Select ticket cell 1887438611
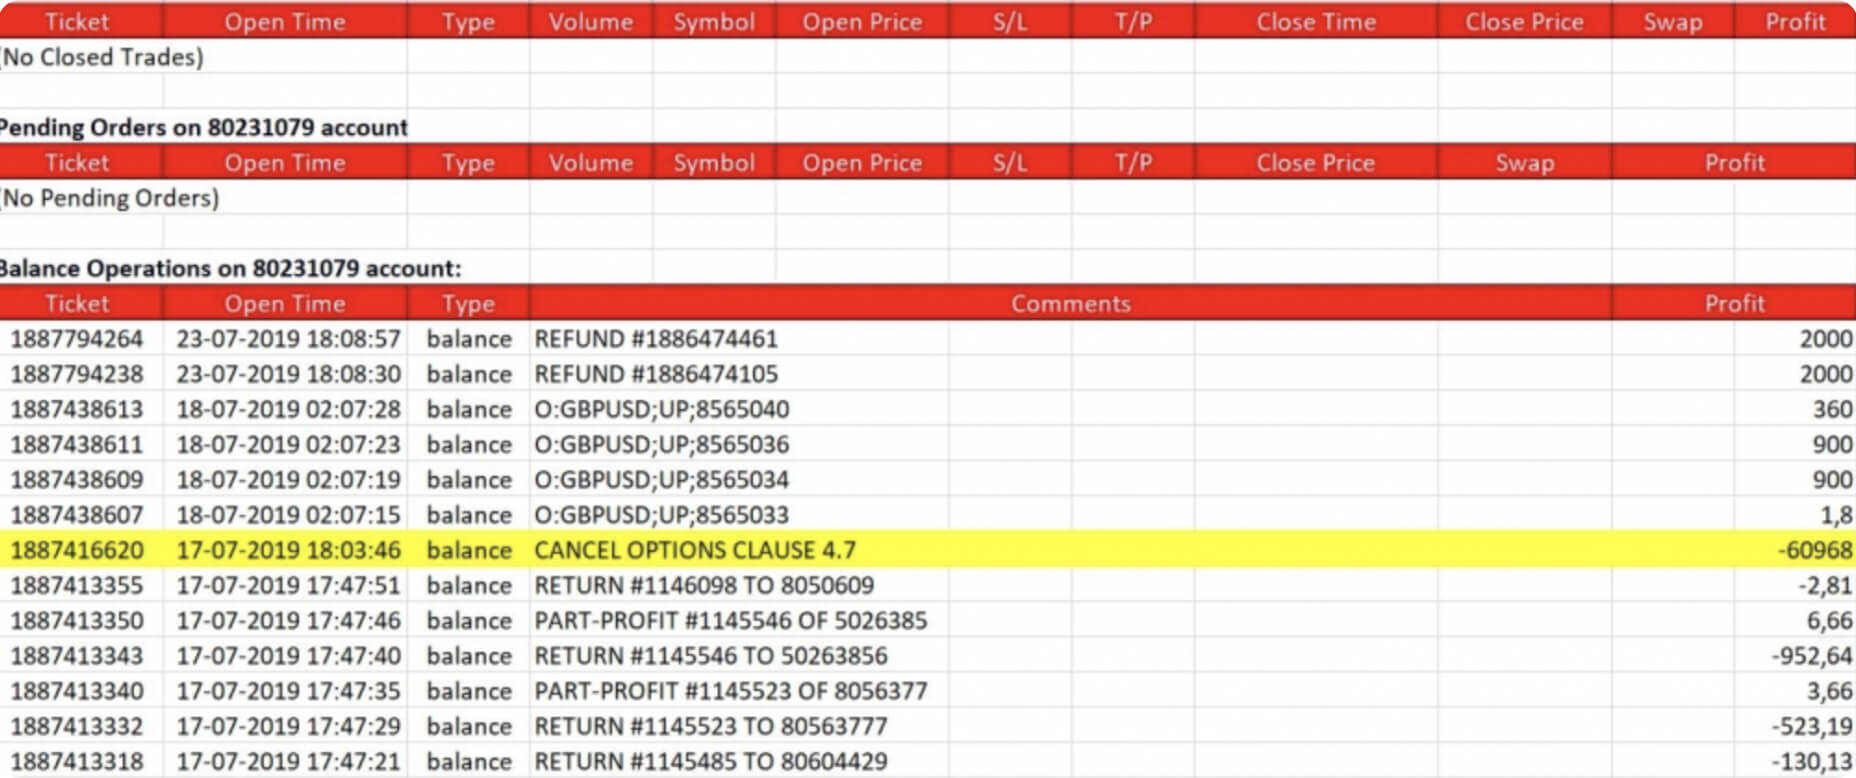The height and width of the screenshot is (778, 1856). [77, 444]
